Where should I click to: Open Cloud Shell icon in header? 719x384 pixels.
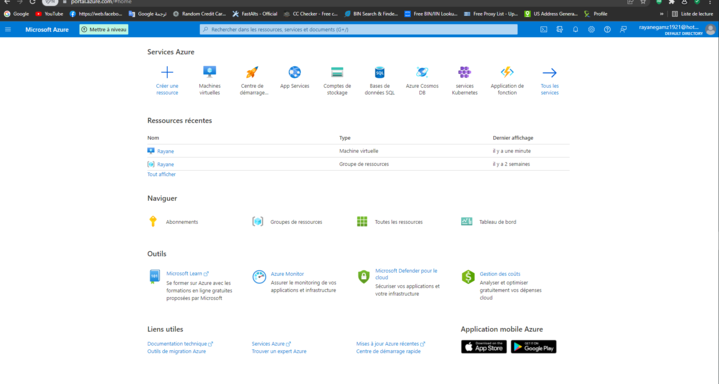pyautogui.click(x=543, y=29)
